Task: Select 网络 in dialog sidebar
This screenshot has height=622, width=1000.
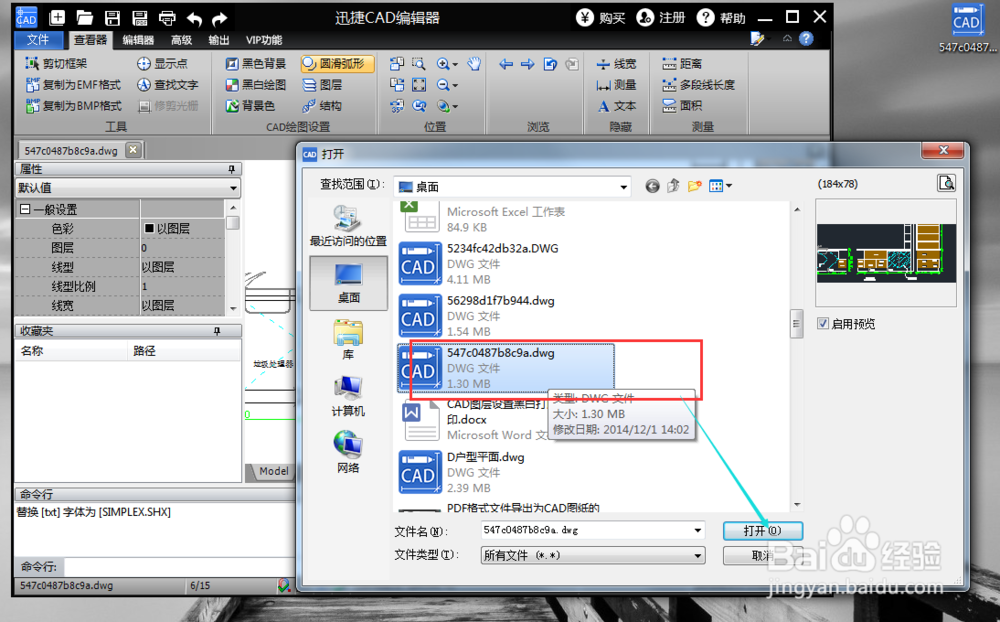Action: coord(348,453)
